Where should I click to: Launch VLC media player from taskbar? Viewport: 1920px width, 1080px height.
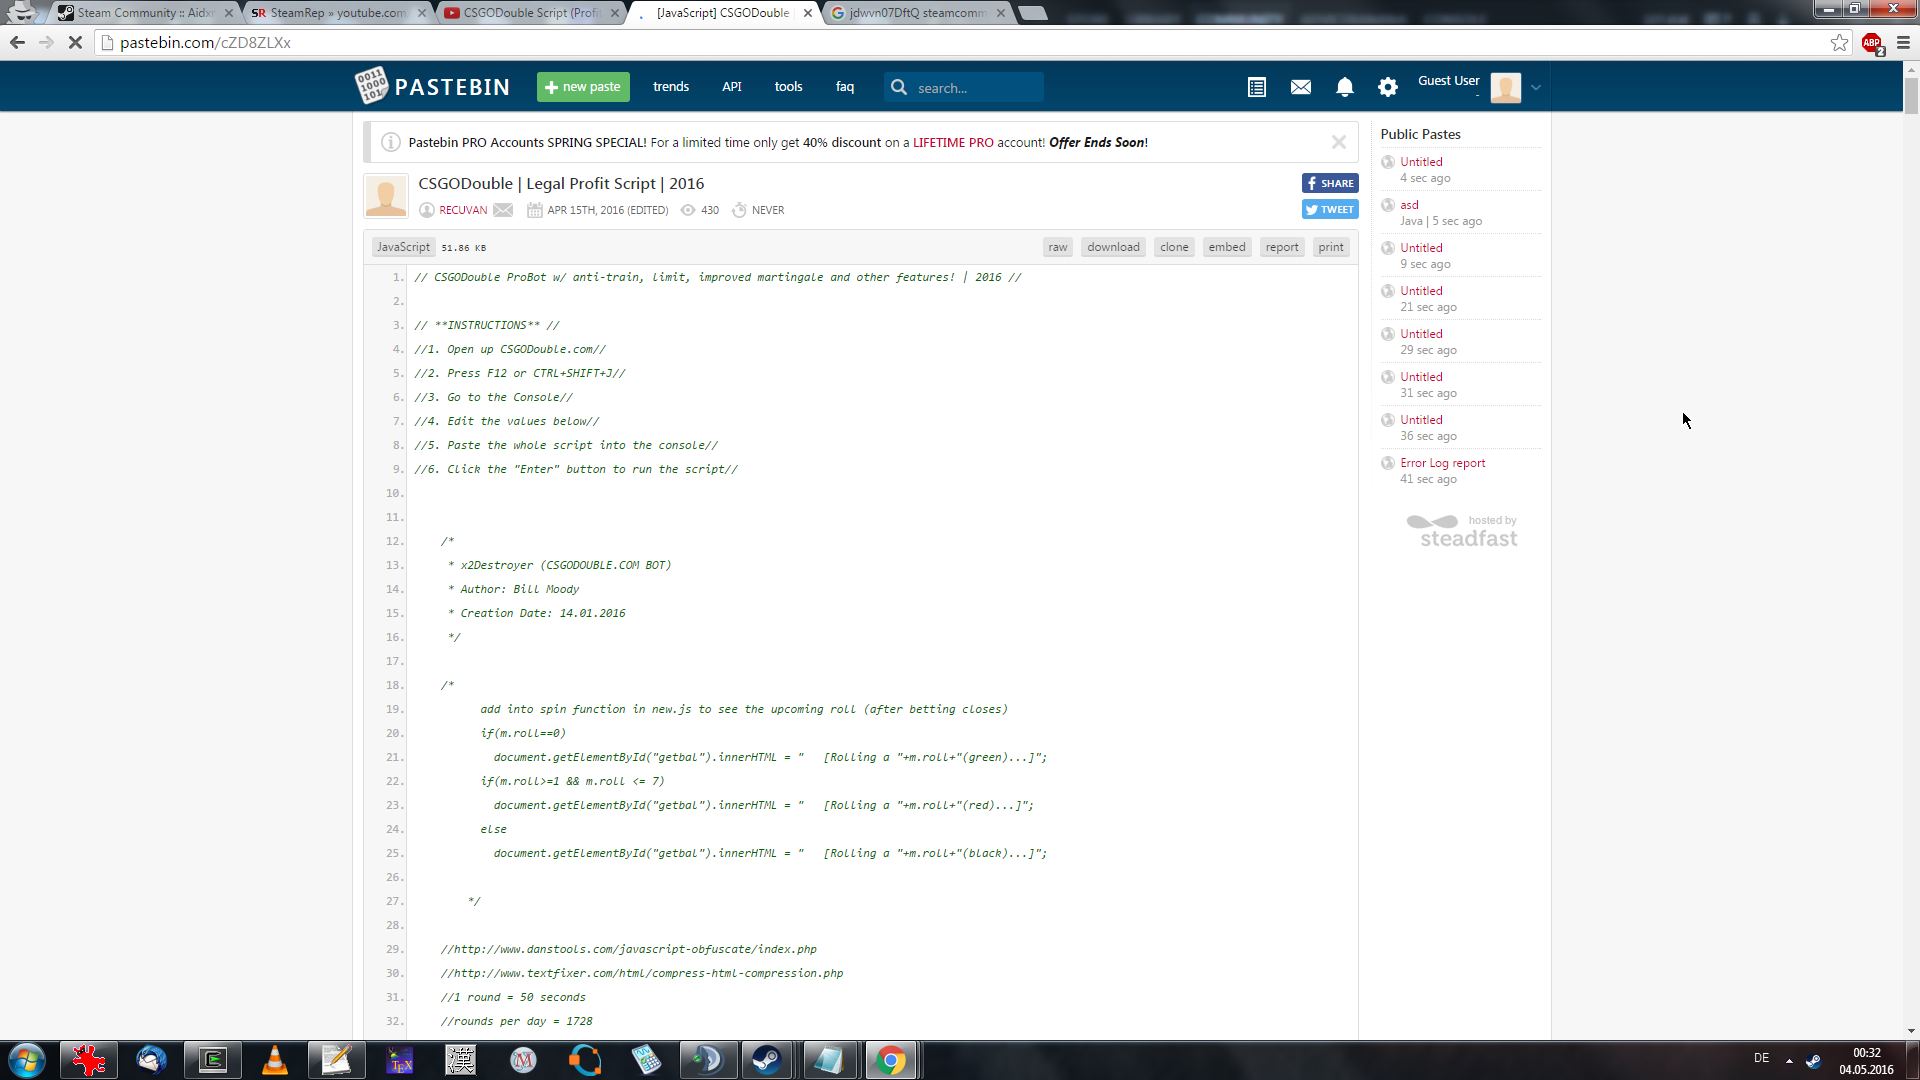pyautogui.click(x=275, y=1060)
